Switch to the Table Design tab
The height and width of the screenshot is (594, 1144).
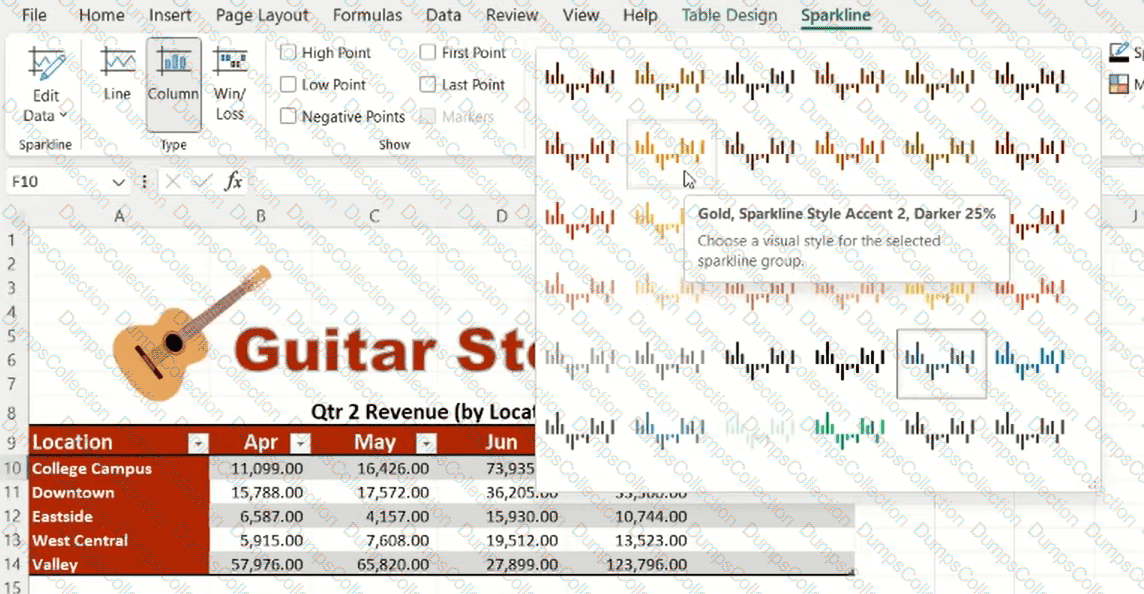[x=729, y=15]
